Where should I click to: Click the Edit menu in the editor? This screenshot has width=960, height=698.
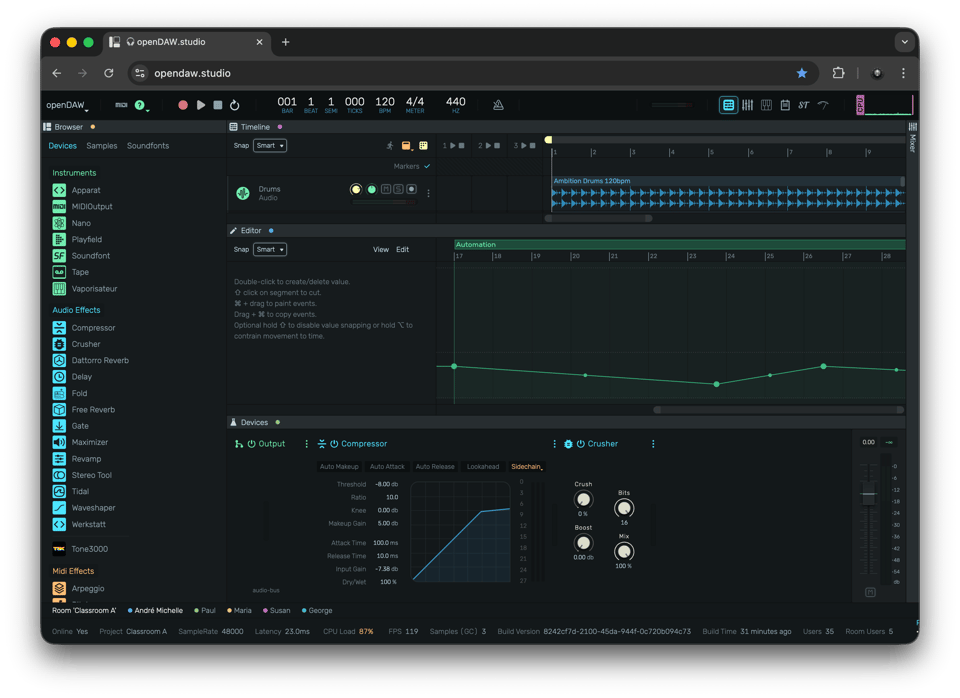402,250
